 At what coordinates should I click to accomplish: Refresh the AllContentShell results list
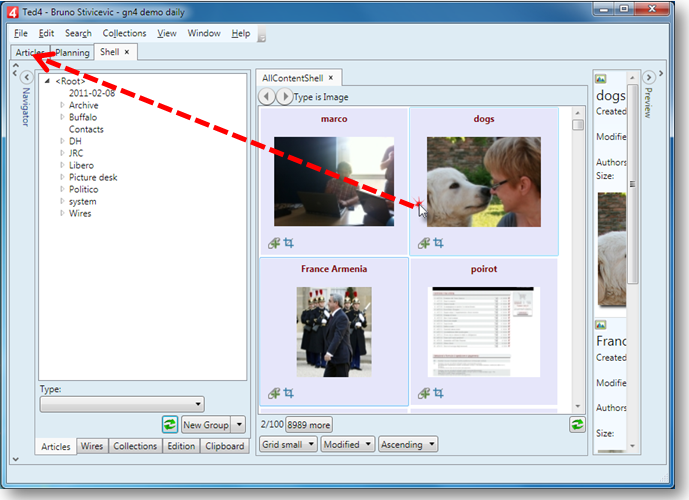[577, 424]
